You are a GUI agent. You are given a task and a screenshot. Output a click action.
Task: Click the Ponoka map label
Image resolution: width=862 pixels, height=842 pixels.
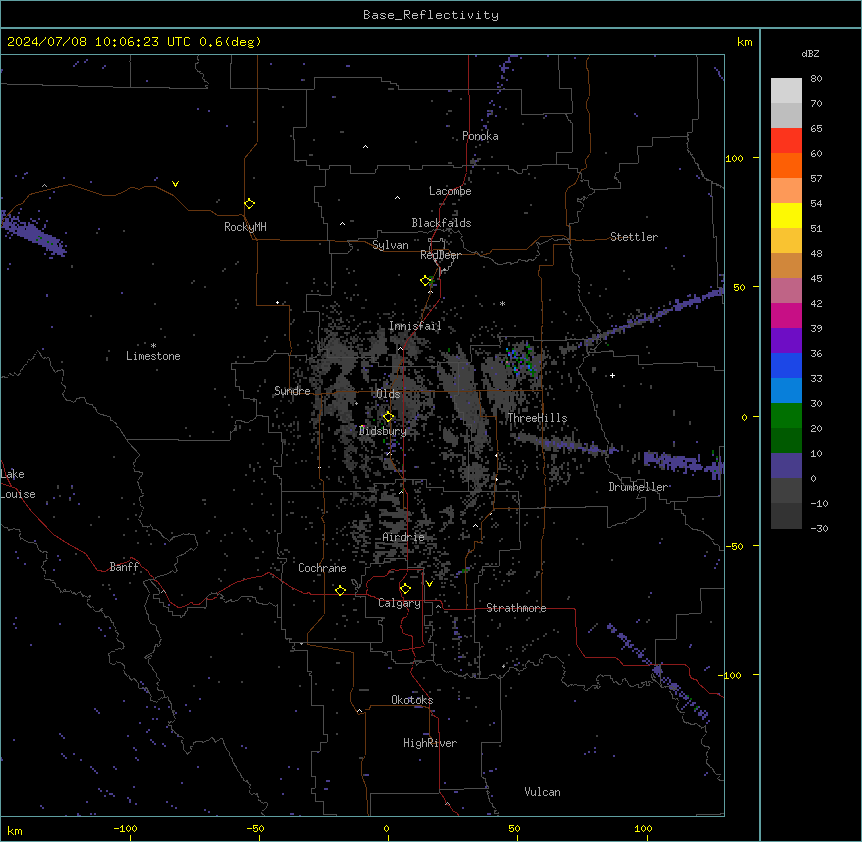(x=480, y=136)
